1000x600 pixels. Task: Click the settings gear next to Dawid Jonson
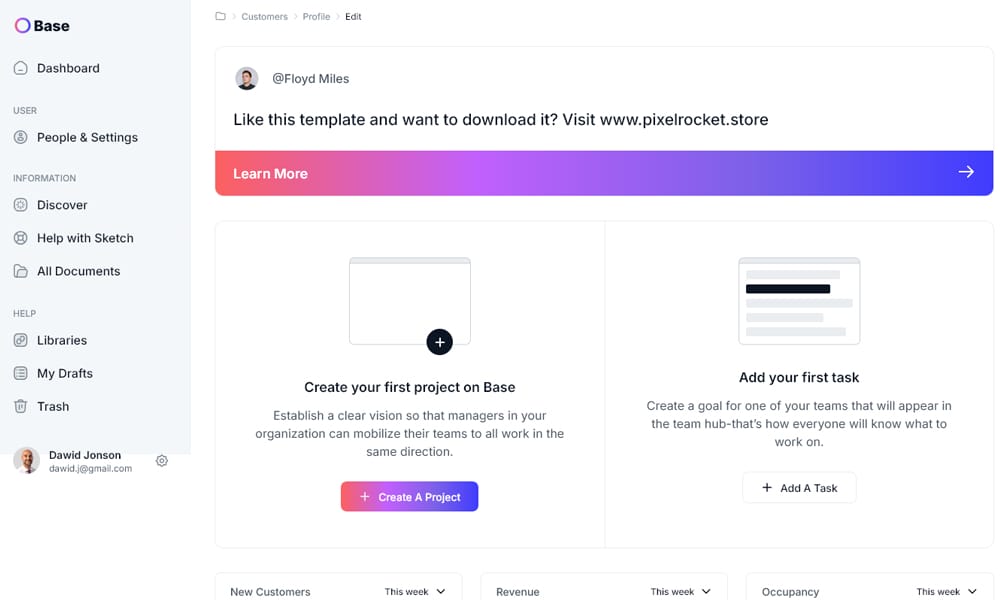point(162,461)
